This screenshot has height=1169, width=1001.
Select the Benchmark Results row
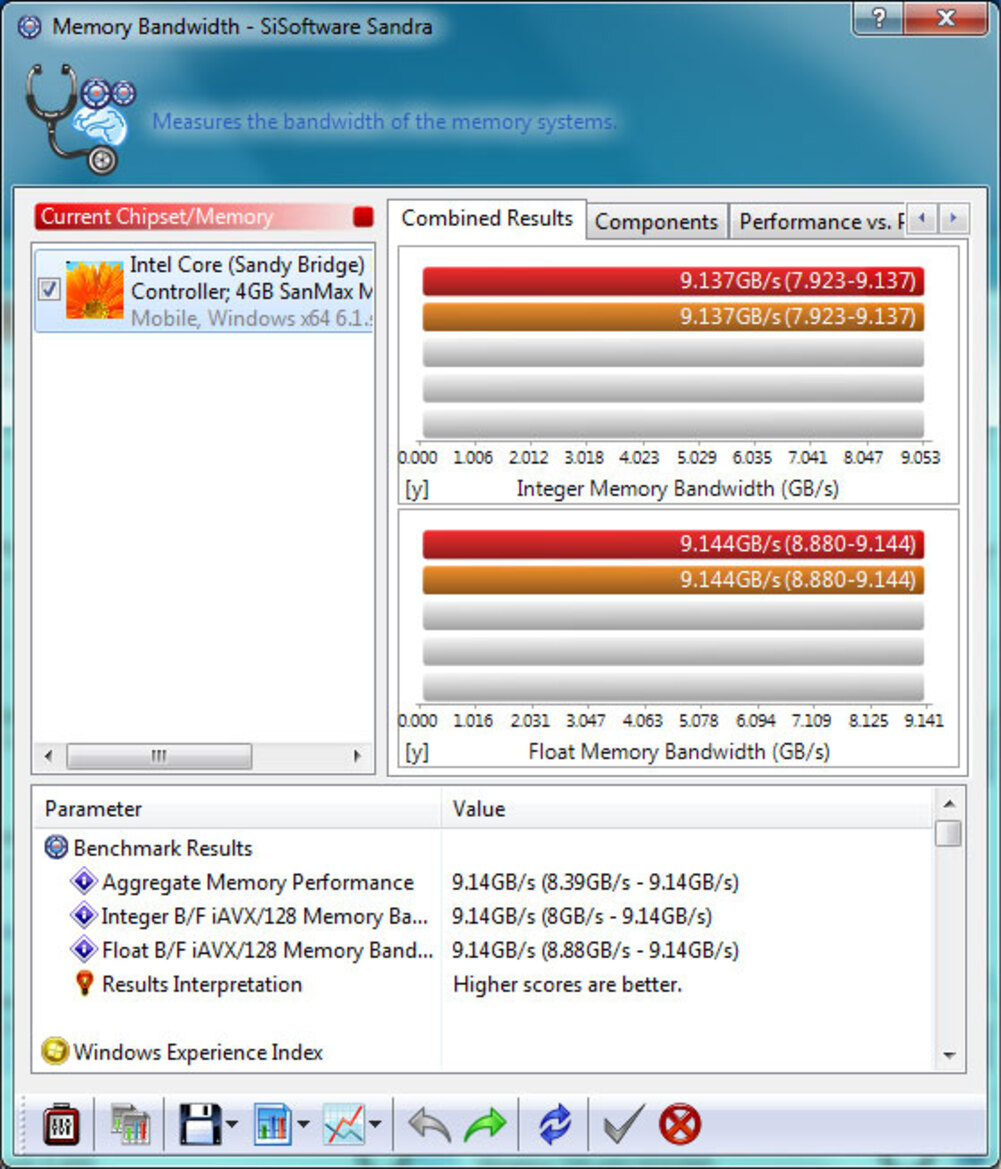(484, 848)
